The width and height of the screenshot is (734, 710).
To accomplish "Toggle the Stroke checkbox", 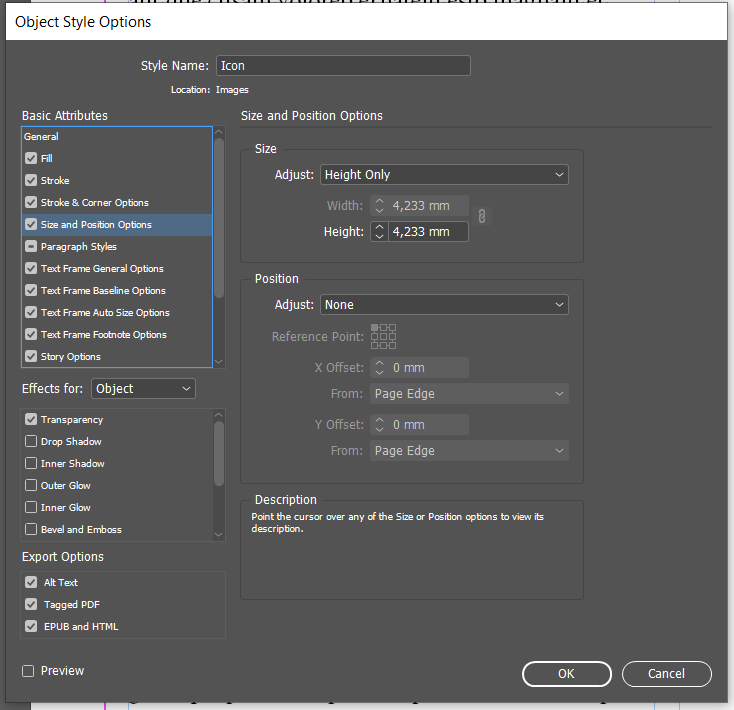I will [31, 180].
